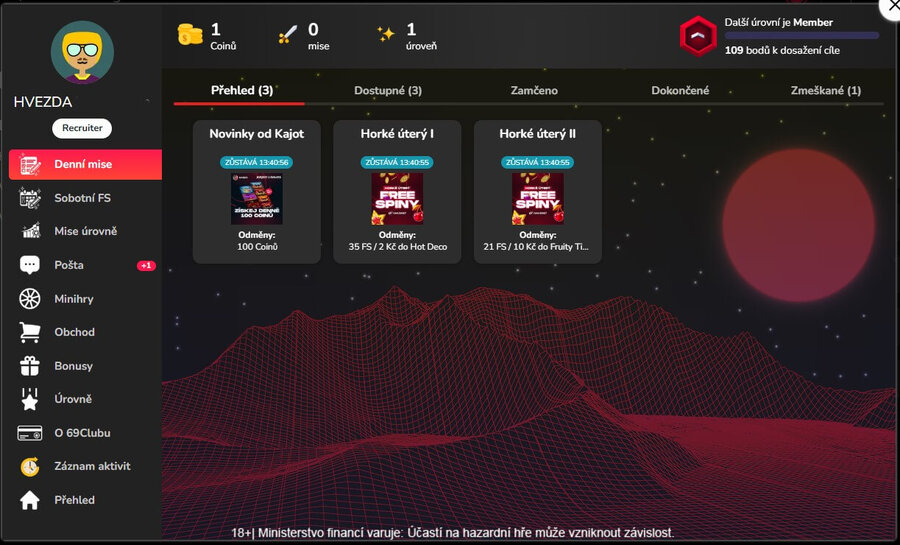Click the Úrovně star icon

click(30, 399)
